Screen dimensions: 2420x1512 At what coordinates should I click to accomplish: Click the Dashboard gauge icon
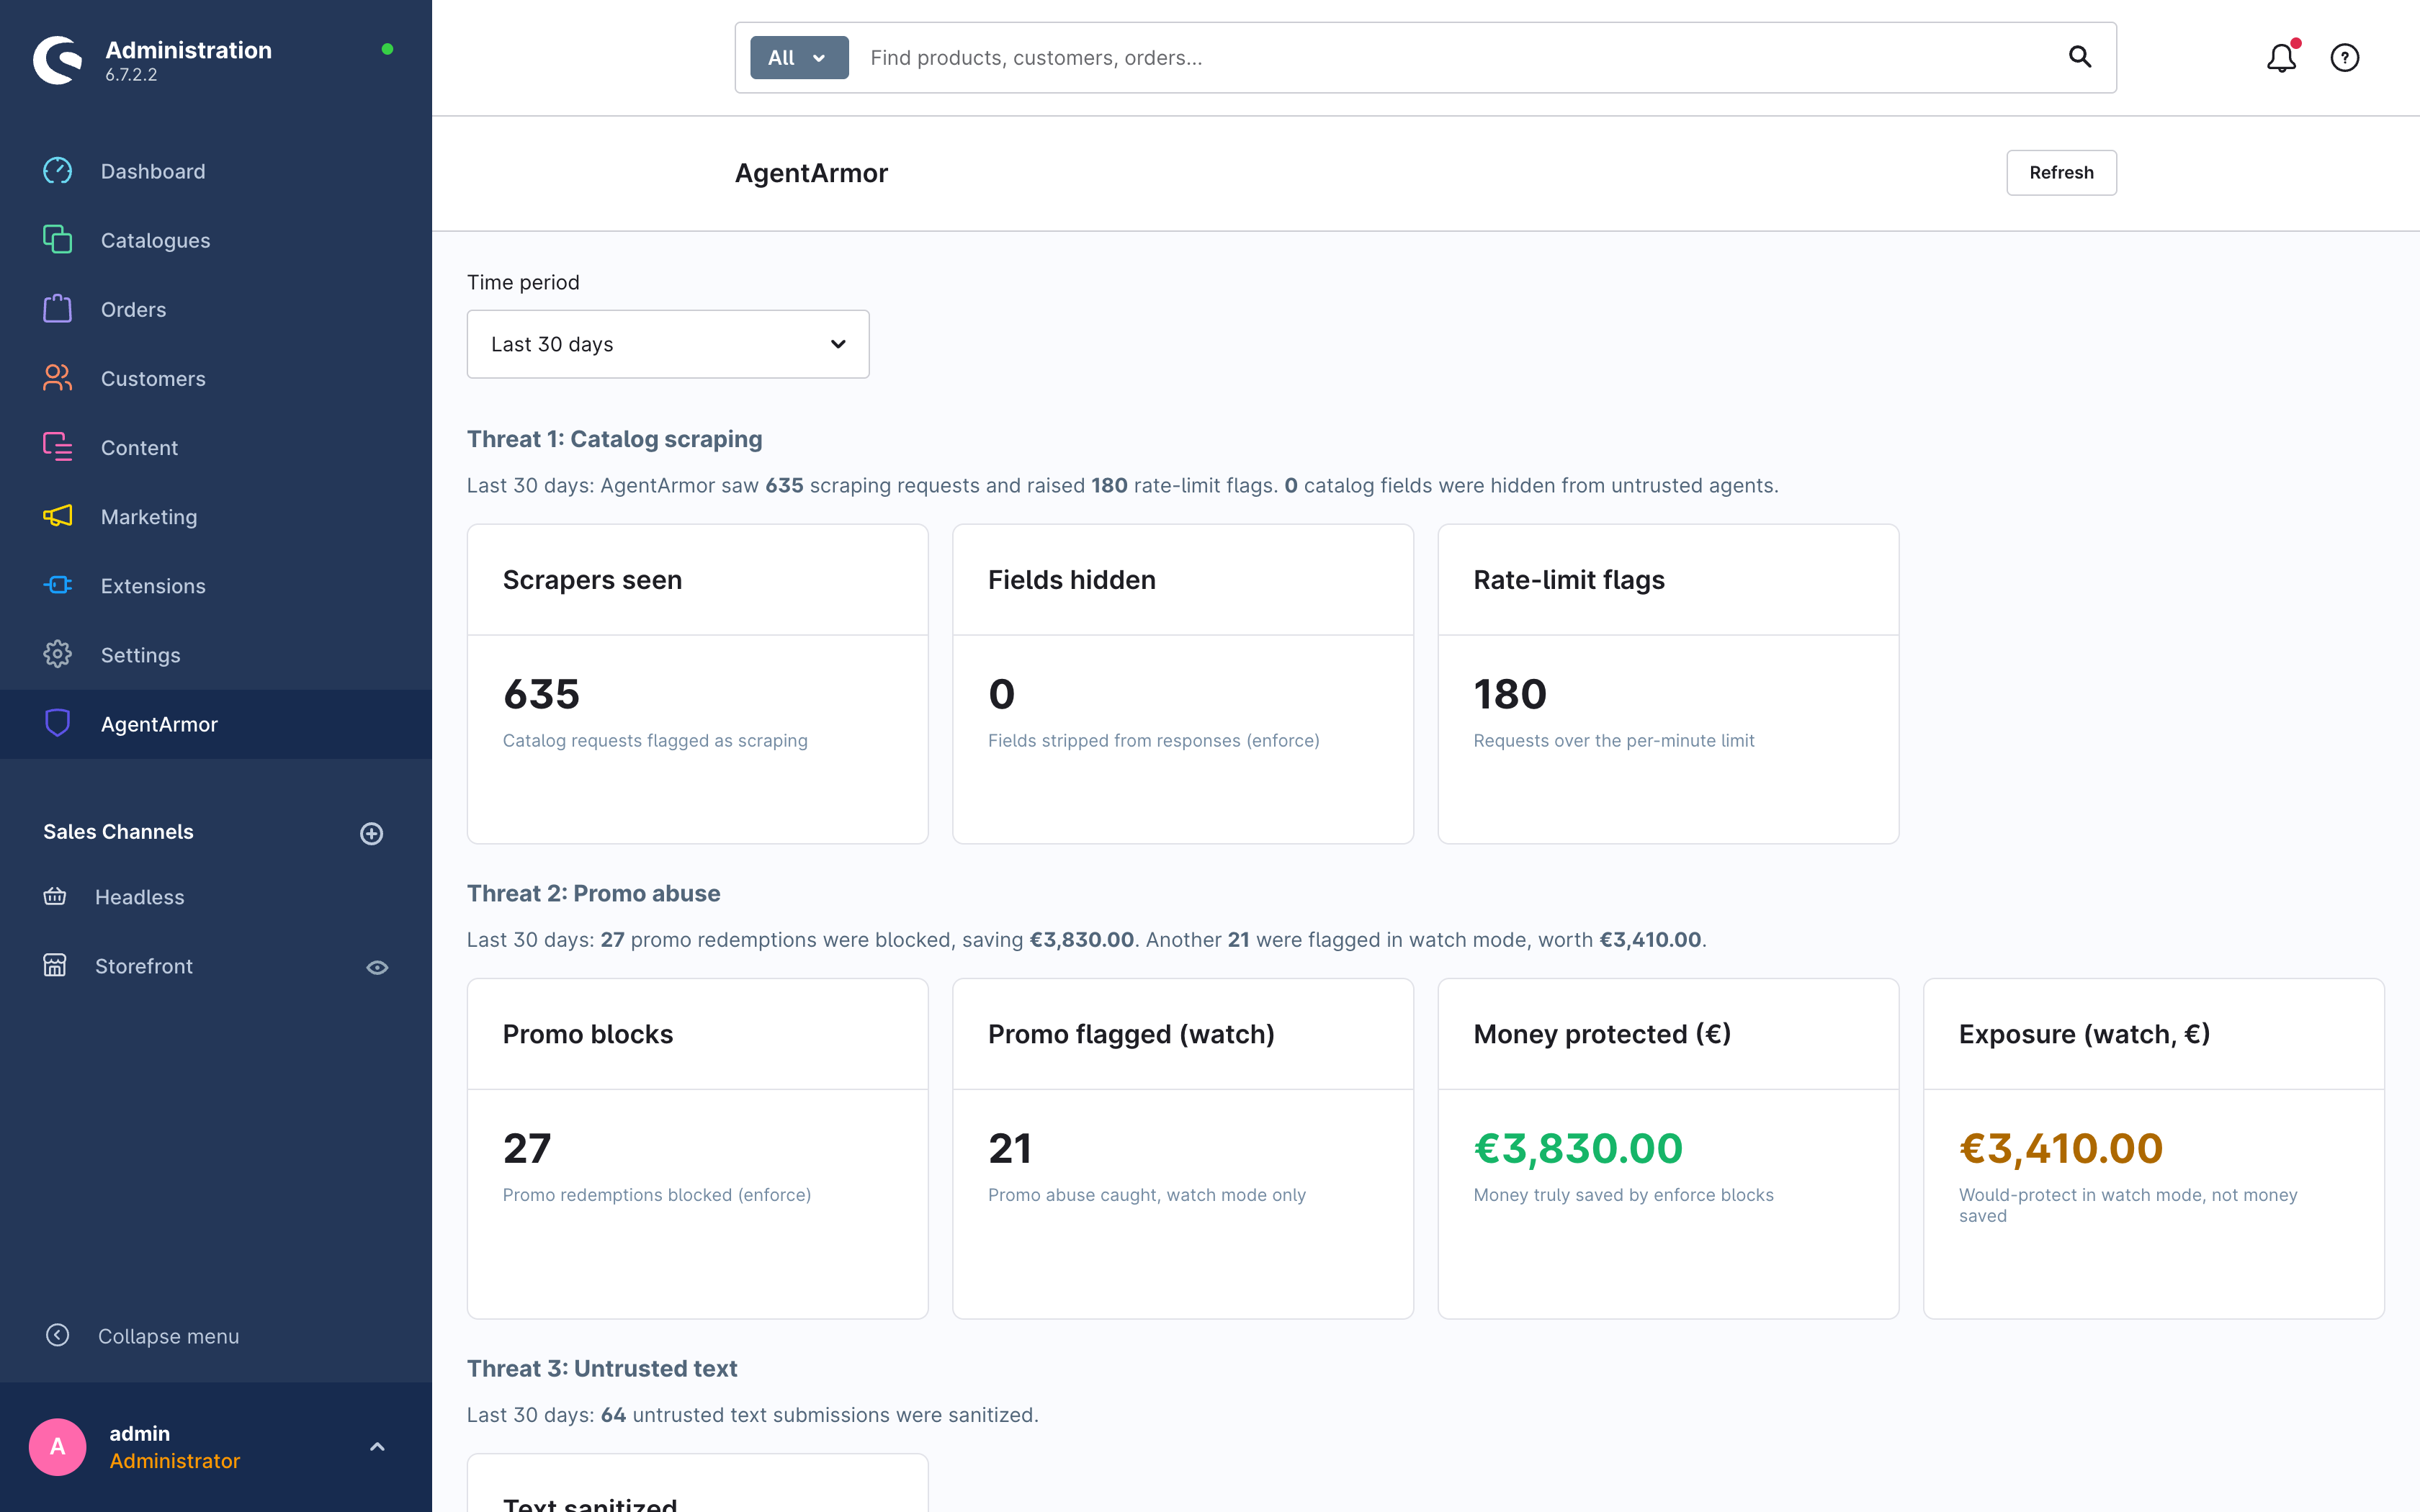coord(57,171)
